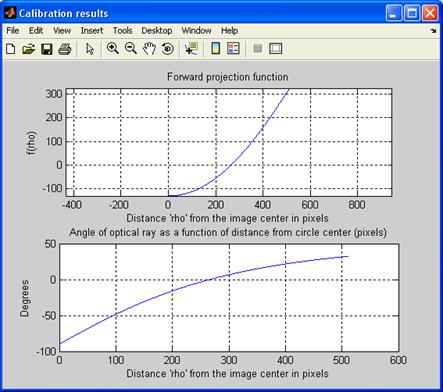
Task: Click the '300' tick label on f(rho) axis
Action: pos(54,94)
